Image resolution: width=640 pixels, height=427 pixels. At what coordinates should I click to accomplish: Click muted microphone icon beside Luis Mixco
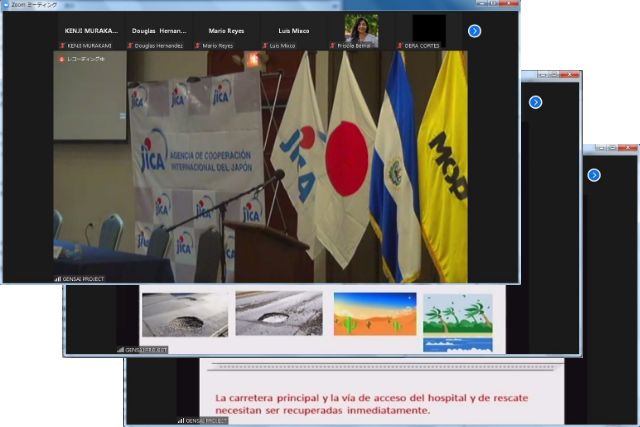pyautogui.click(x=265, y=46)
